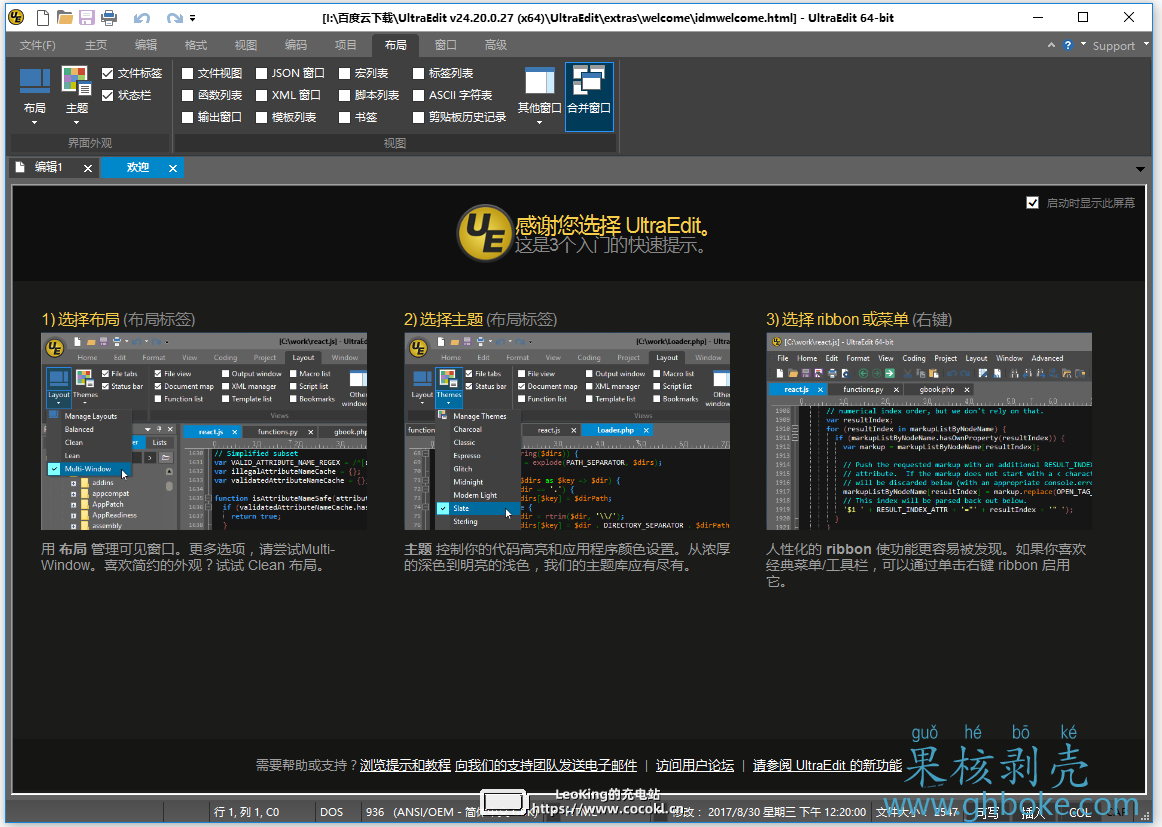Image resolution: width=1162 pixels, height=827 pixels.
Task: Enable 剪贴板历史记录 checkbox
Action: coord(419,117)
